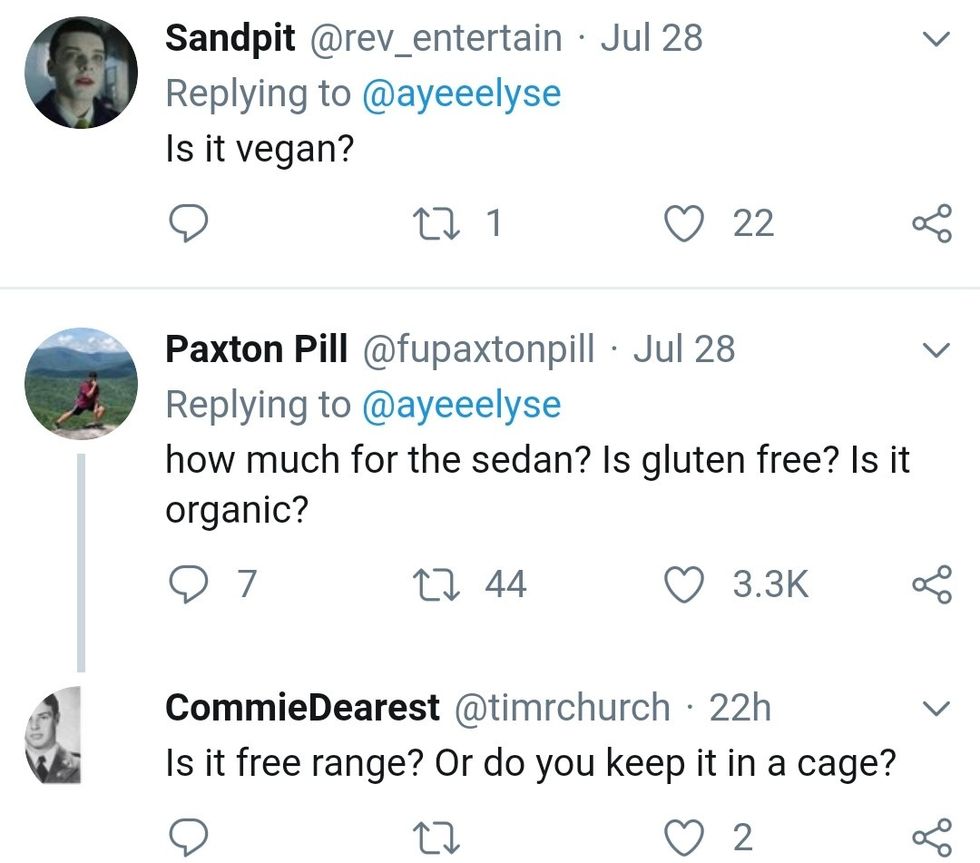Screen dimensions: 980x863
Task: Open @ayeeelyse link in Sandpit's reply
Action: click(x=460, y=94)
